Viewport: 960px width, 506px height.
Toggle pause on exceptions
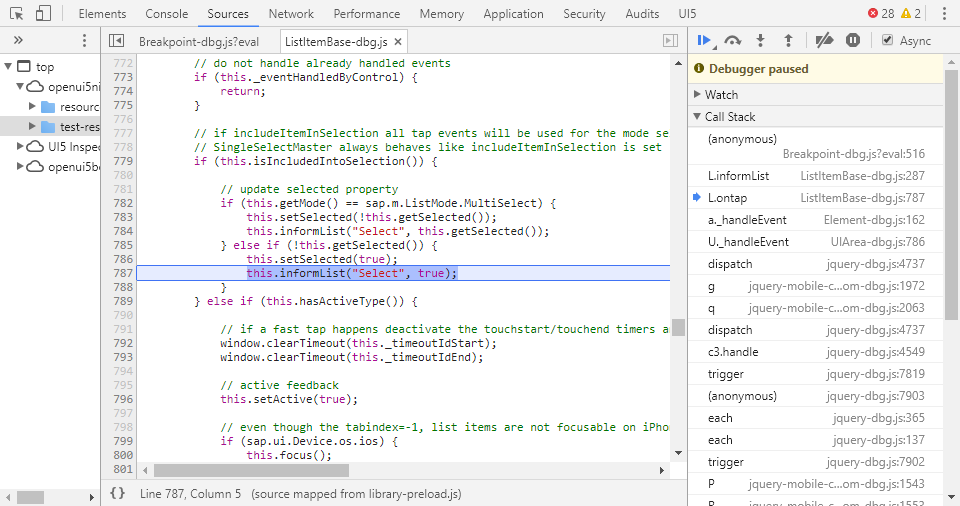[853, 40]
